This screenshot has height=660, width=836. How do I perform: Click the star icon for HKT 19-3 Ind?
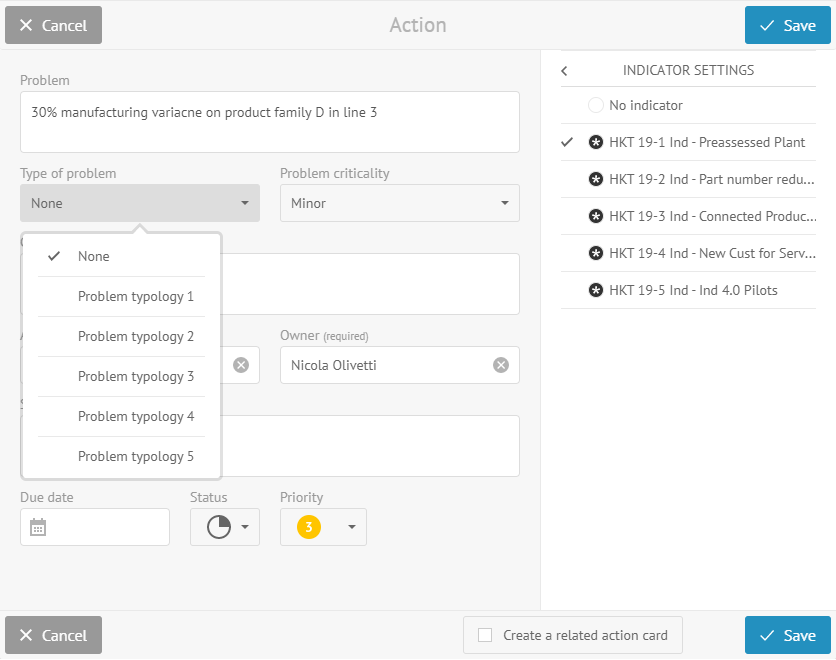click(x=596, y=216)
